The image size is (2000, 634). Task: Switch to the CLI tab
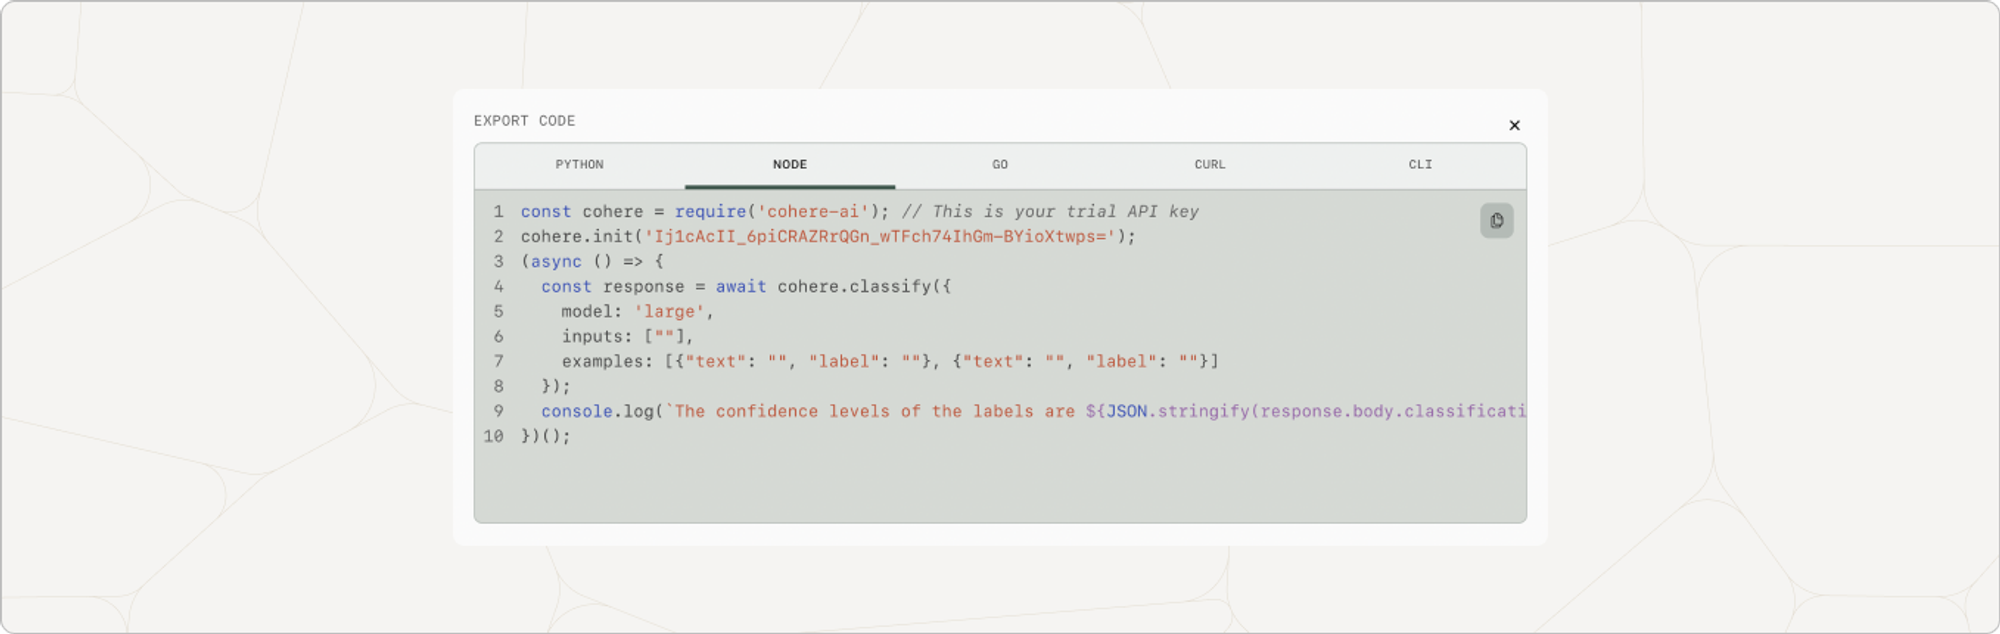click(x=1420, y=165)
